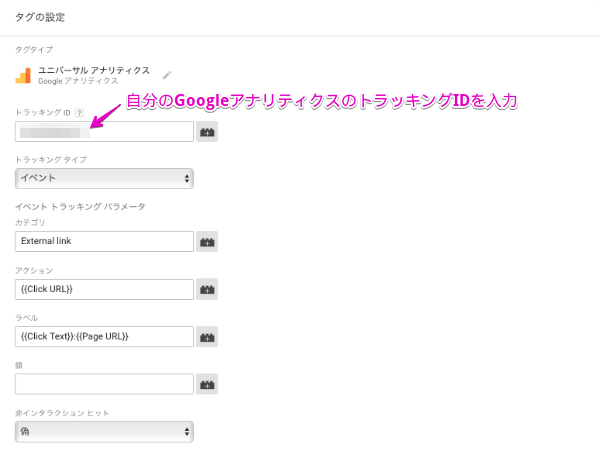Click the pencil edit icon for tag type
The height and width of the screenshot is (458, 600).
(x=166, y=75)
